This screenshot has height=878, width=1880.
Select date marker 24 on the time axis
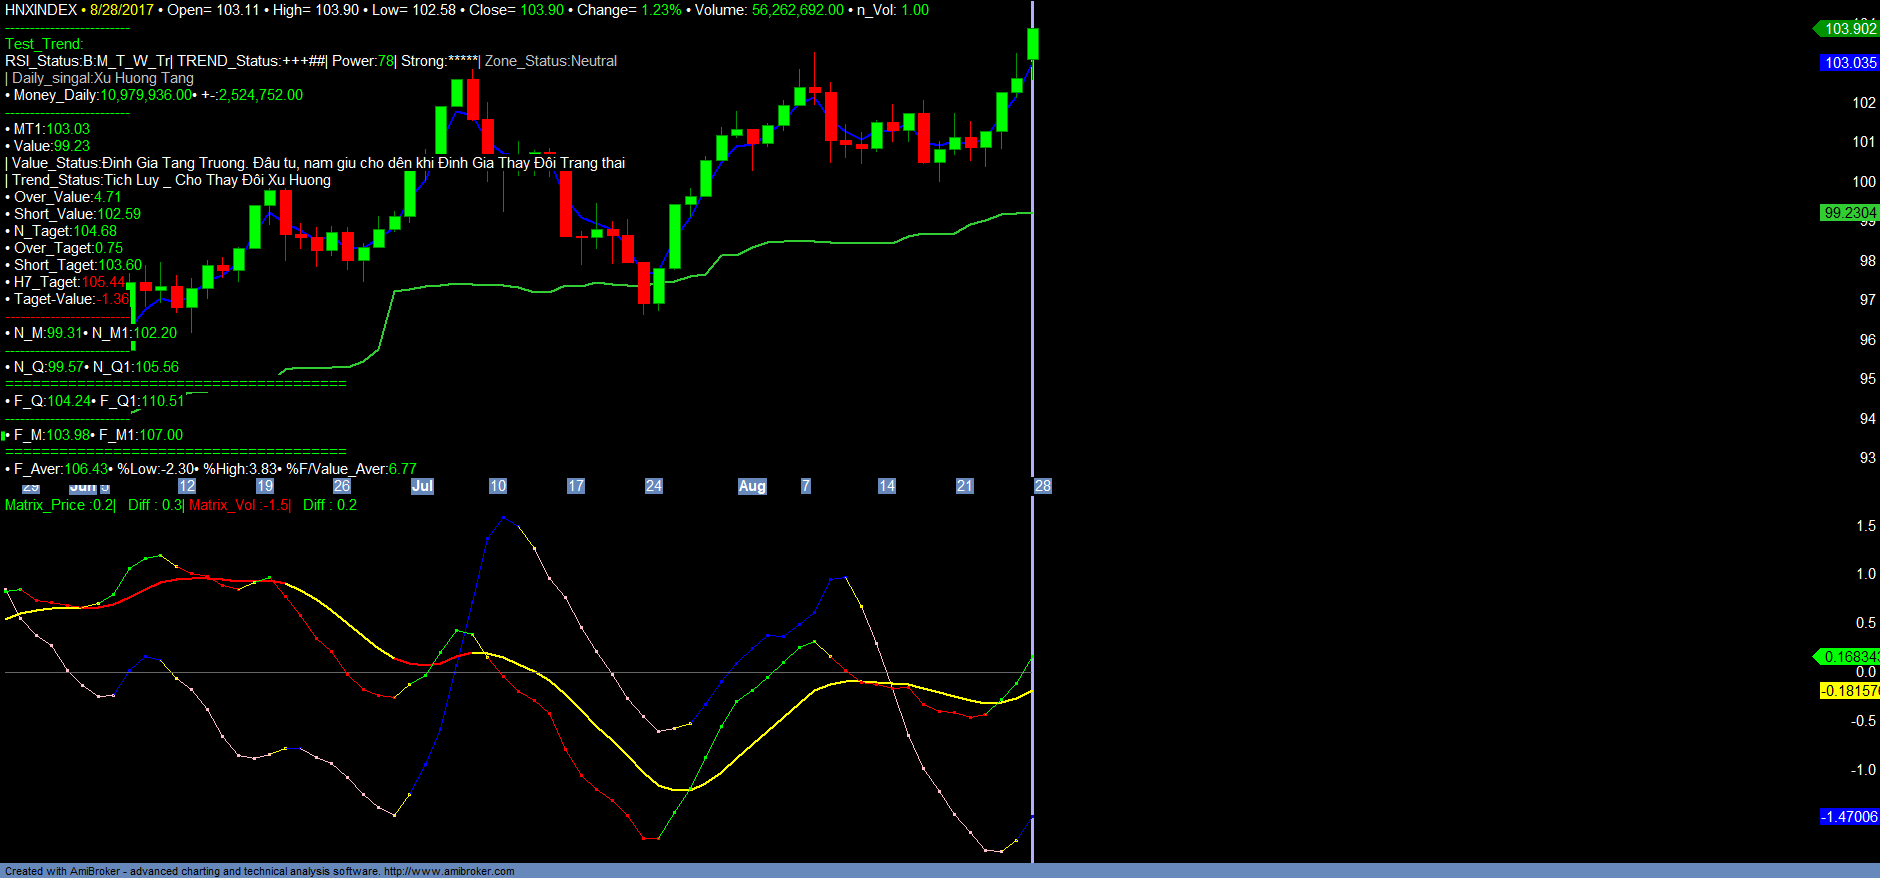pyautogui.click(x=654, y=486)
